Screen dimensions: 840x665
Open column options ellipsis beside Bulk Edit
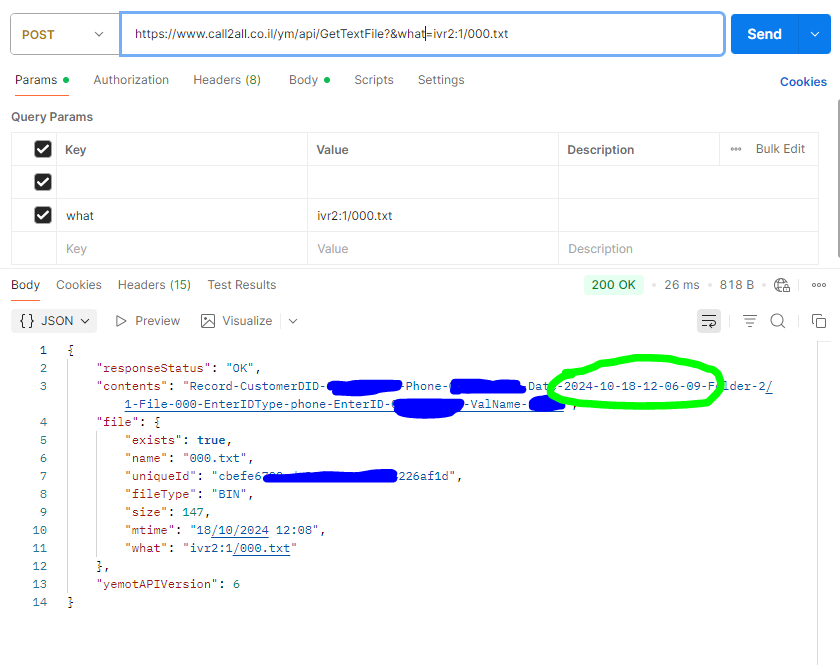coord(736,149)
